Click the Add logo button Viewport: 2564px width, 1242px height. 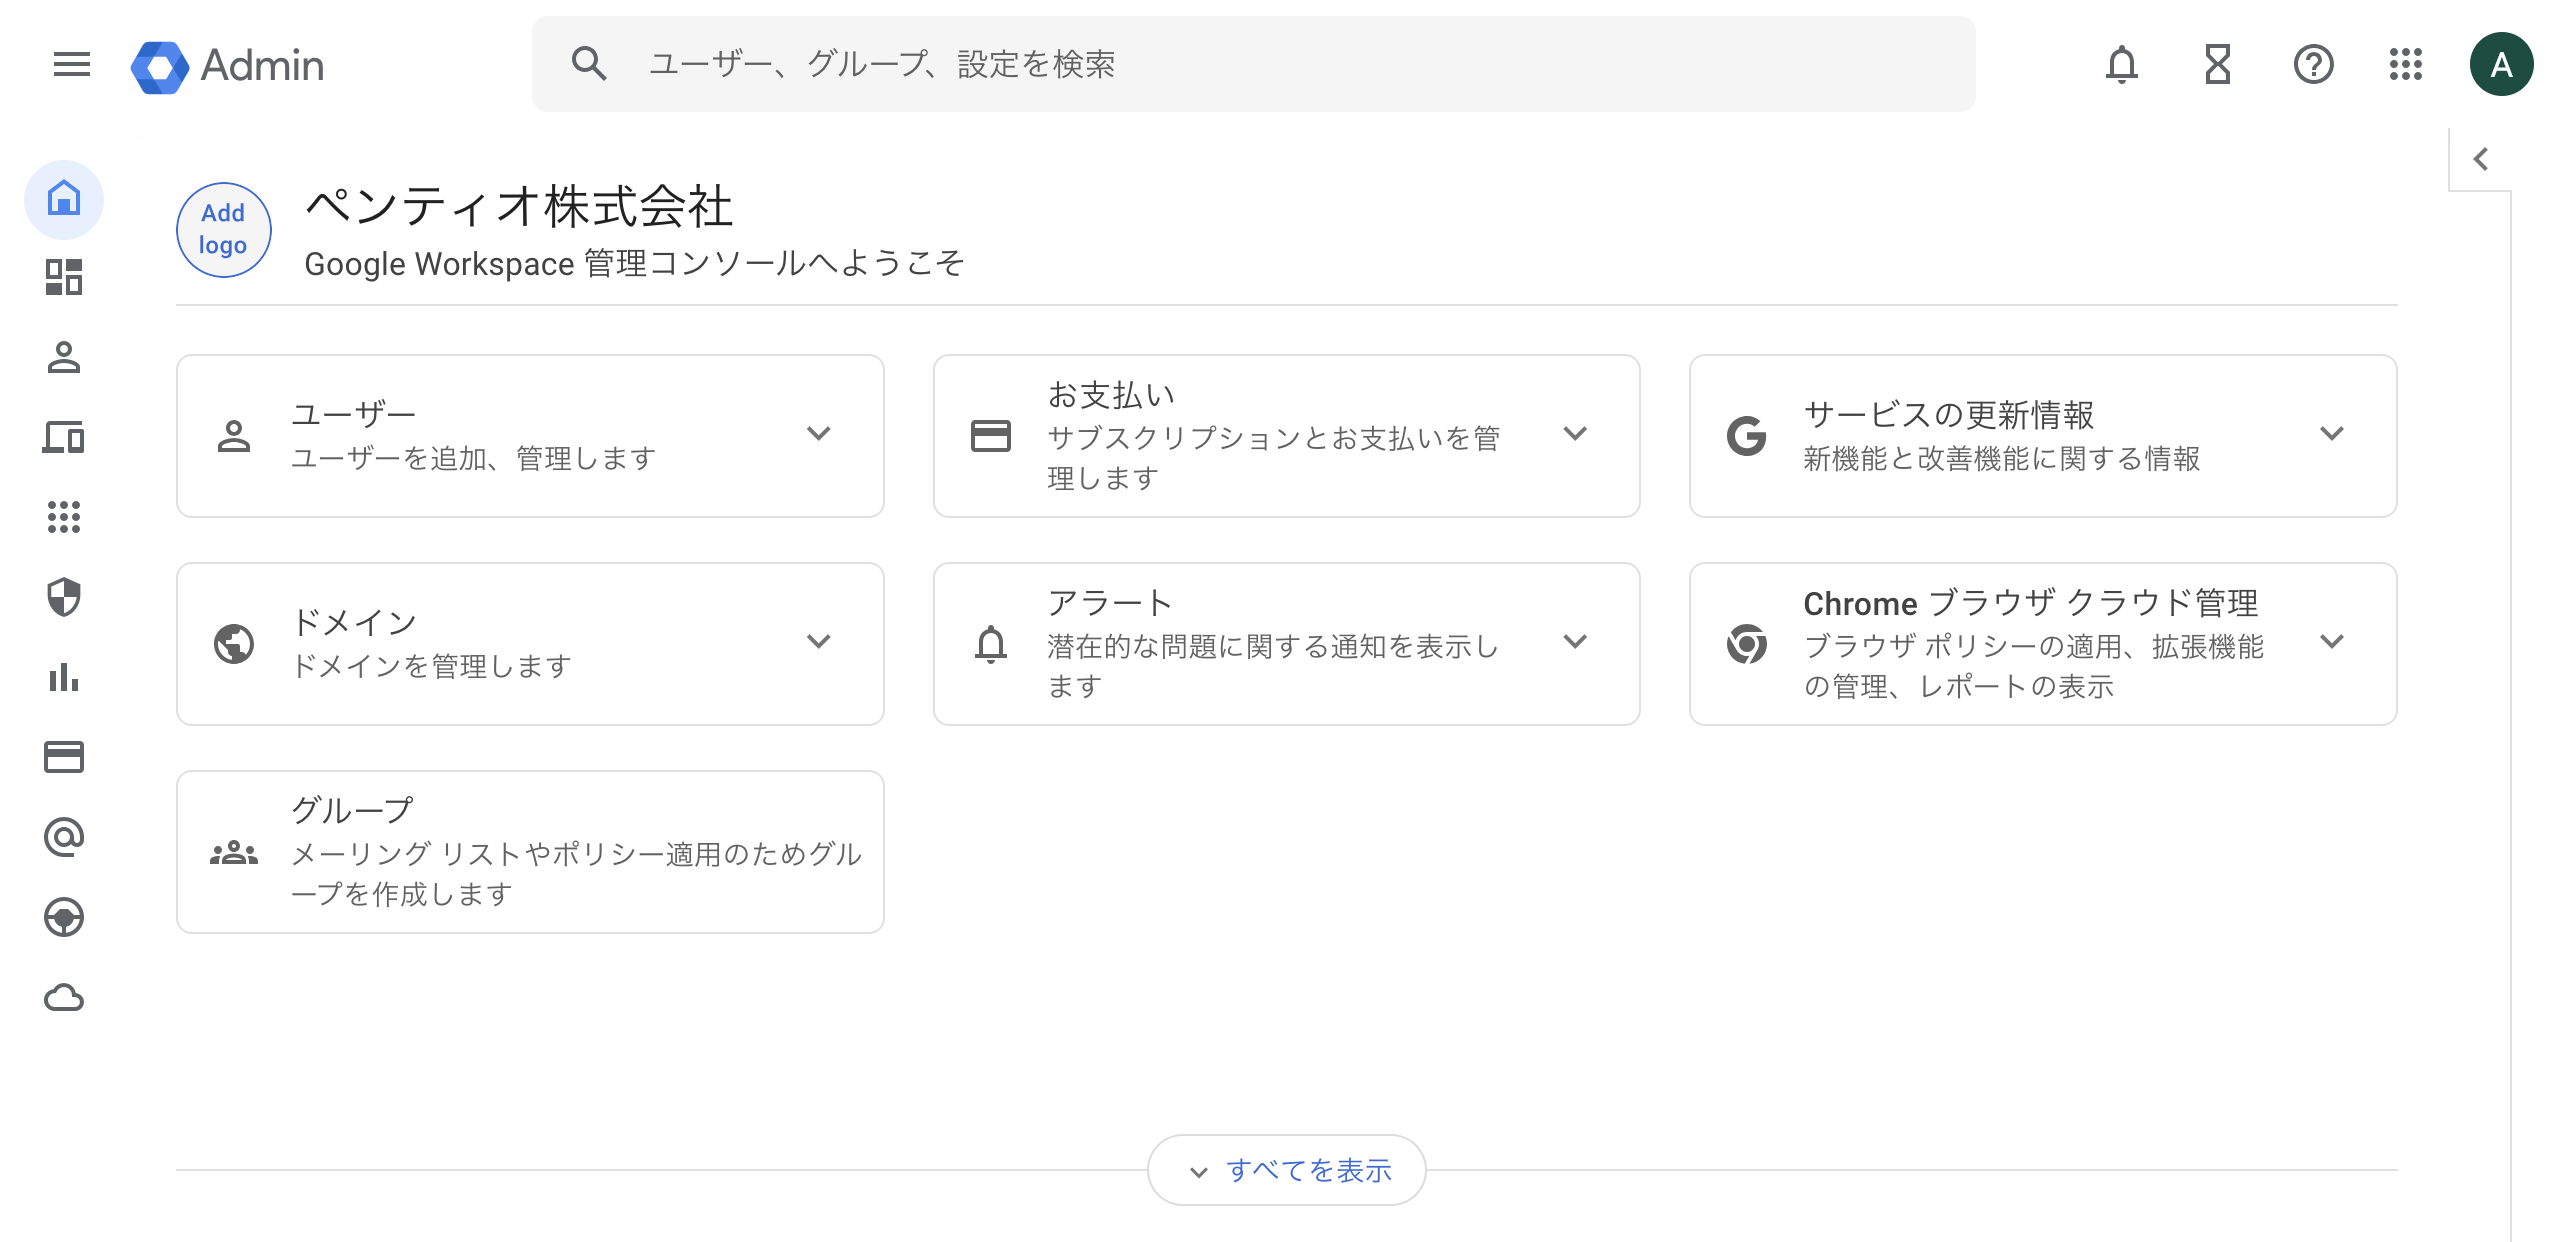[223, 229]
